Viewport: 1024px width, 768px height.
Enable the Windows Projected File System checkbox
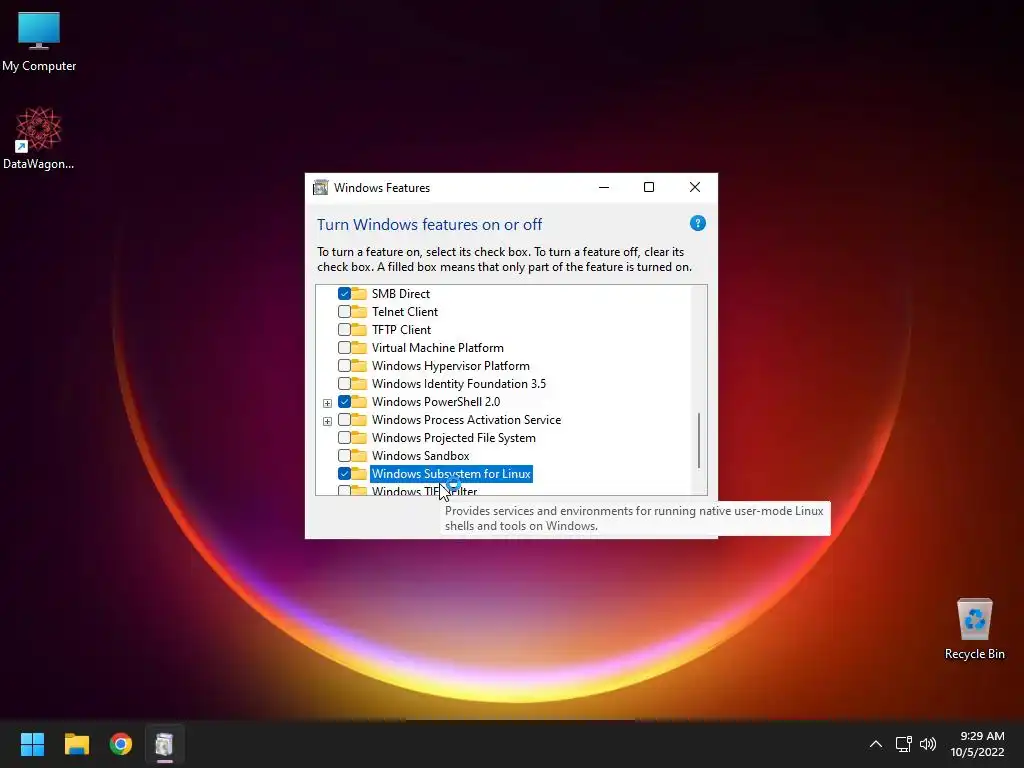(x=344, y=438)
